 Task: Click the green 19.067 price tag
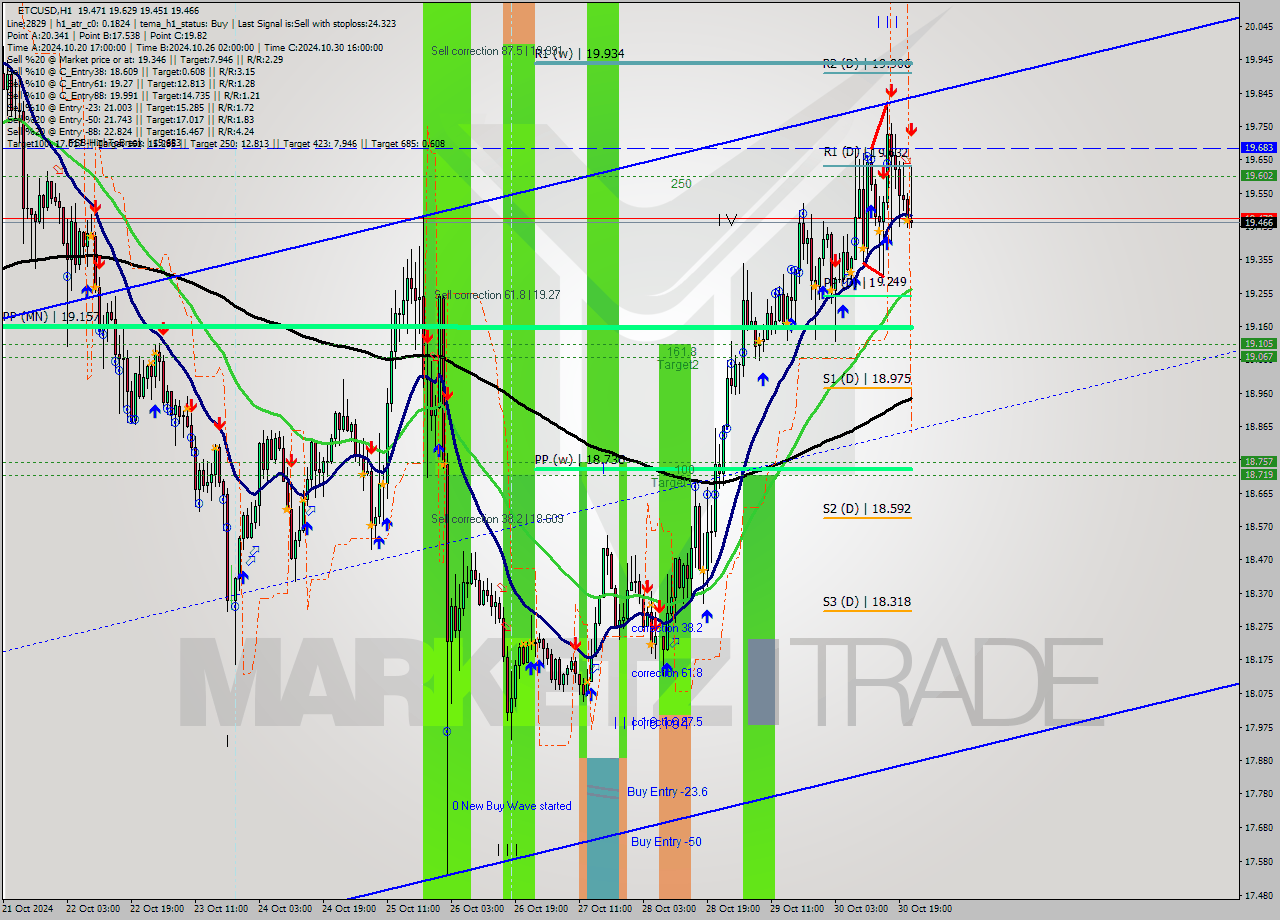[x=1258, y=356]
